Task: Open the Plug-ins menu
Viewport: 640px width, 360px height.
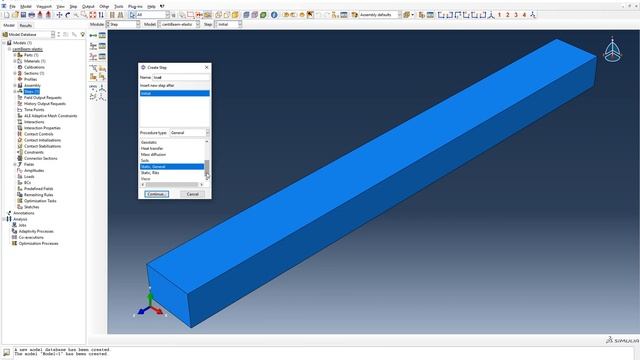Action: [x=135, y=7]
